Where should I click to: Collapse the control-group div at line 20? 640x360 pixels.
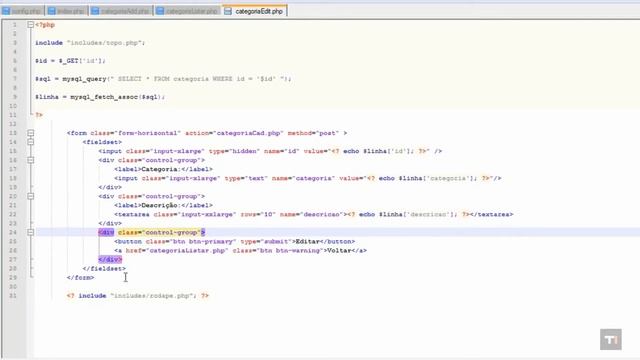[31, 196]
